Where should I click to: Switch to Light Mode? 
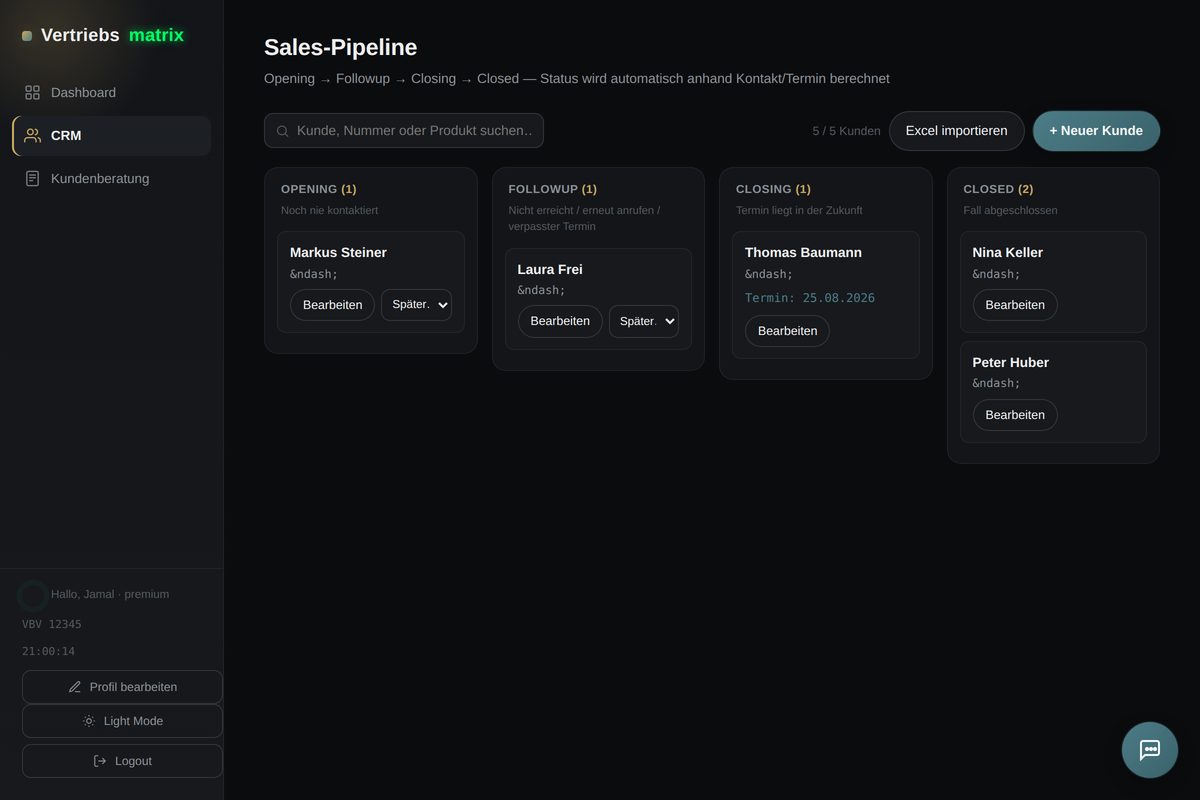coord(122,721)
